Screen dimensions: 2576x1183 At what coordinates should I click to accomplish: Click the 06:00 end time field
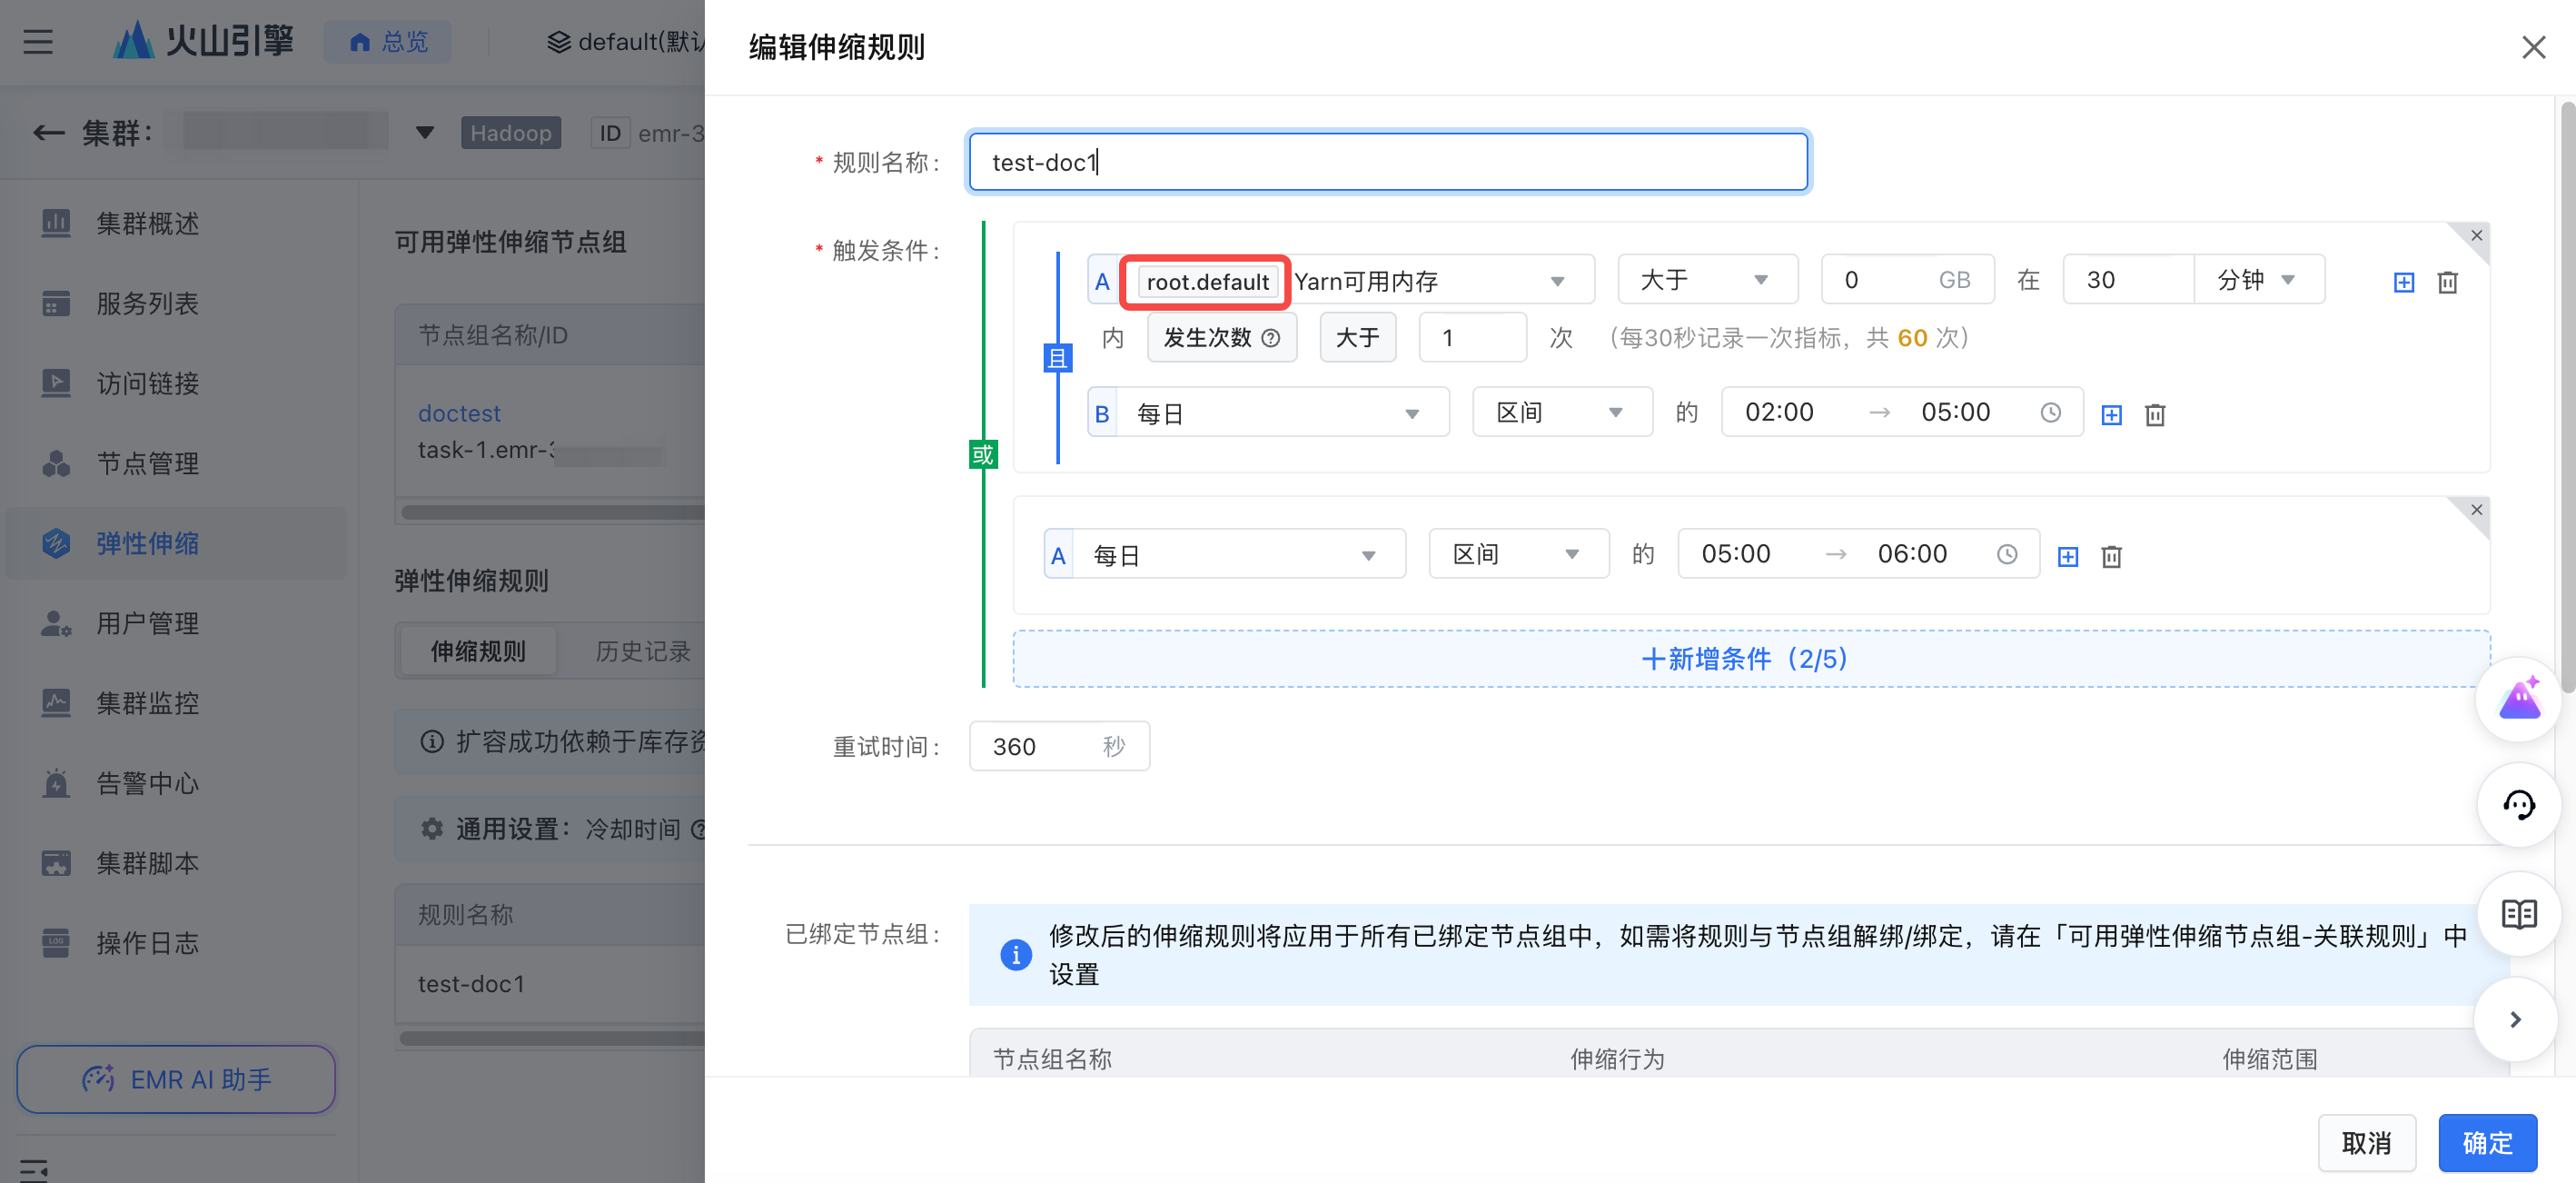click(1912, 555)
